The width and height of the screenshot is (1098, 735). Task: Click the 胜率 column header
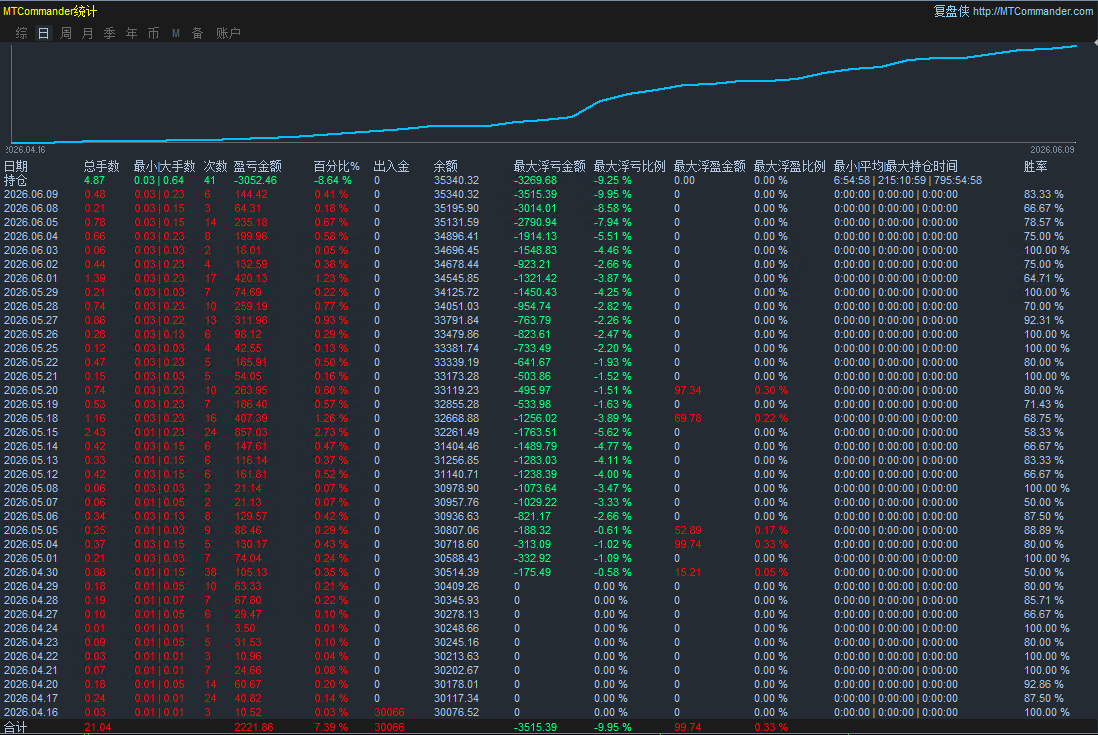pos(1035,166)
